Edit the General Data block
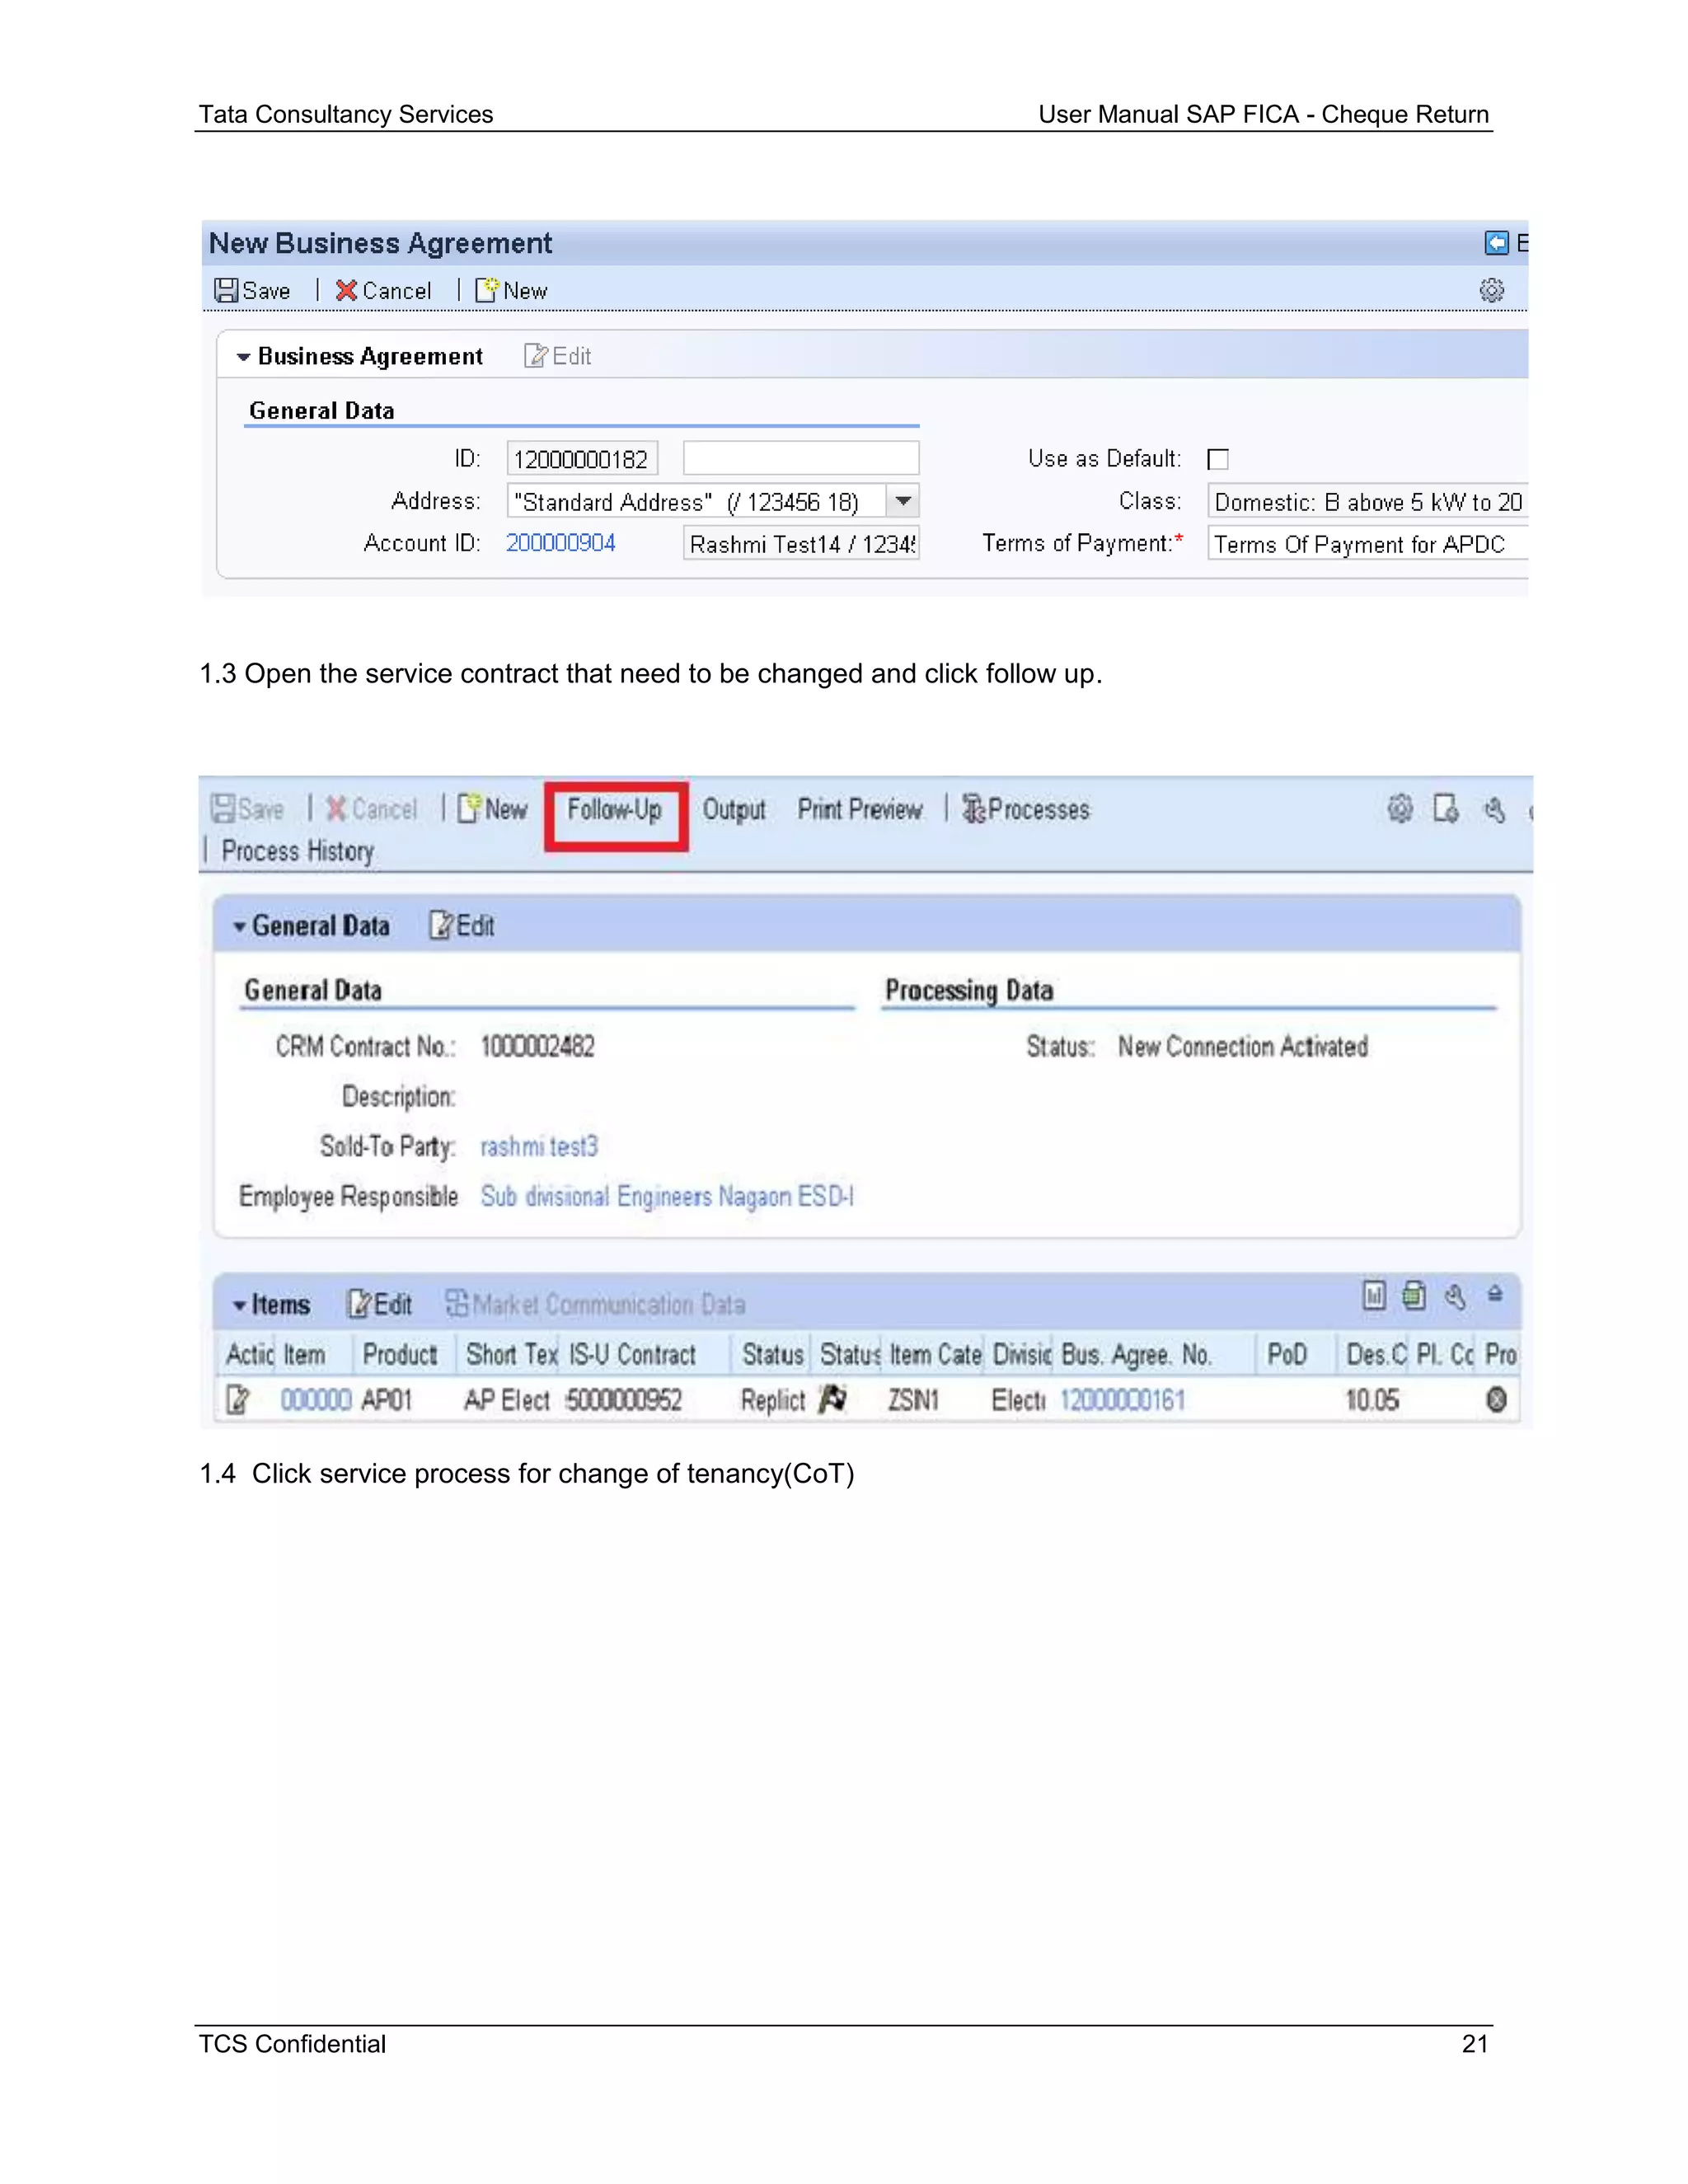The height and width of the screenshot is (2184, 1688). (x=462, y=926)
